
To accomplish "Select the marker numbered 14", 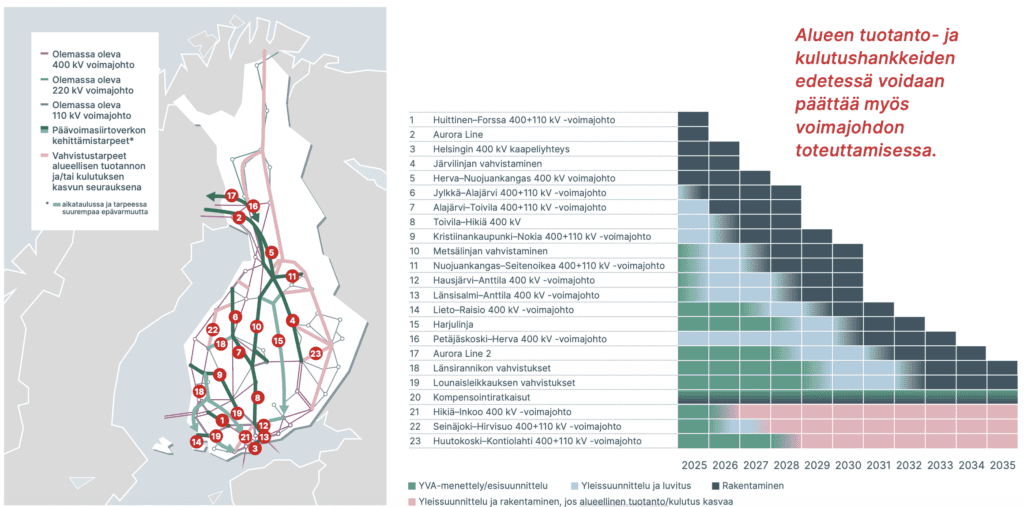I will (x=196, y=441).
